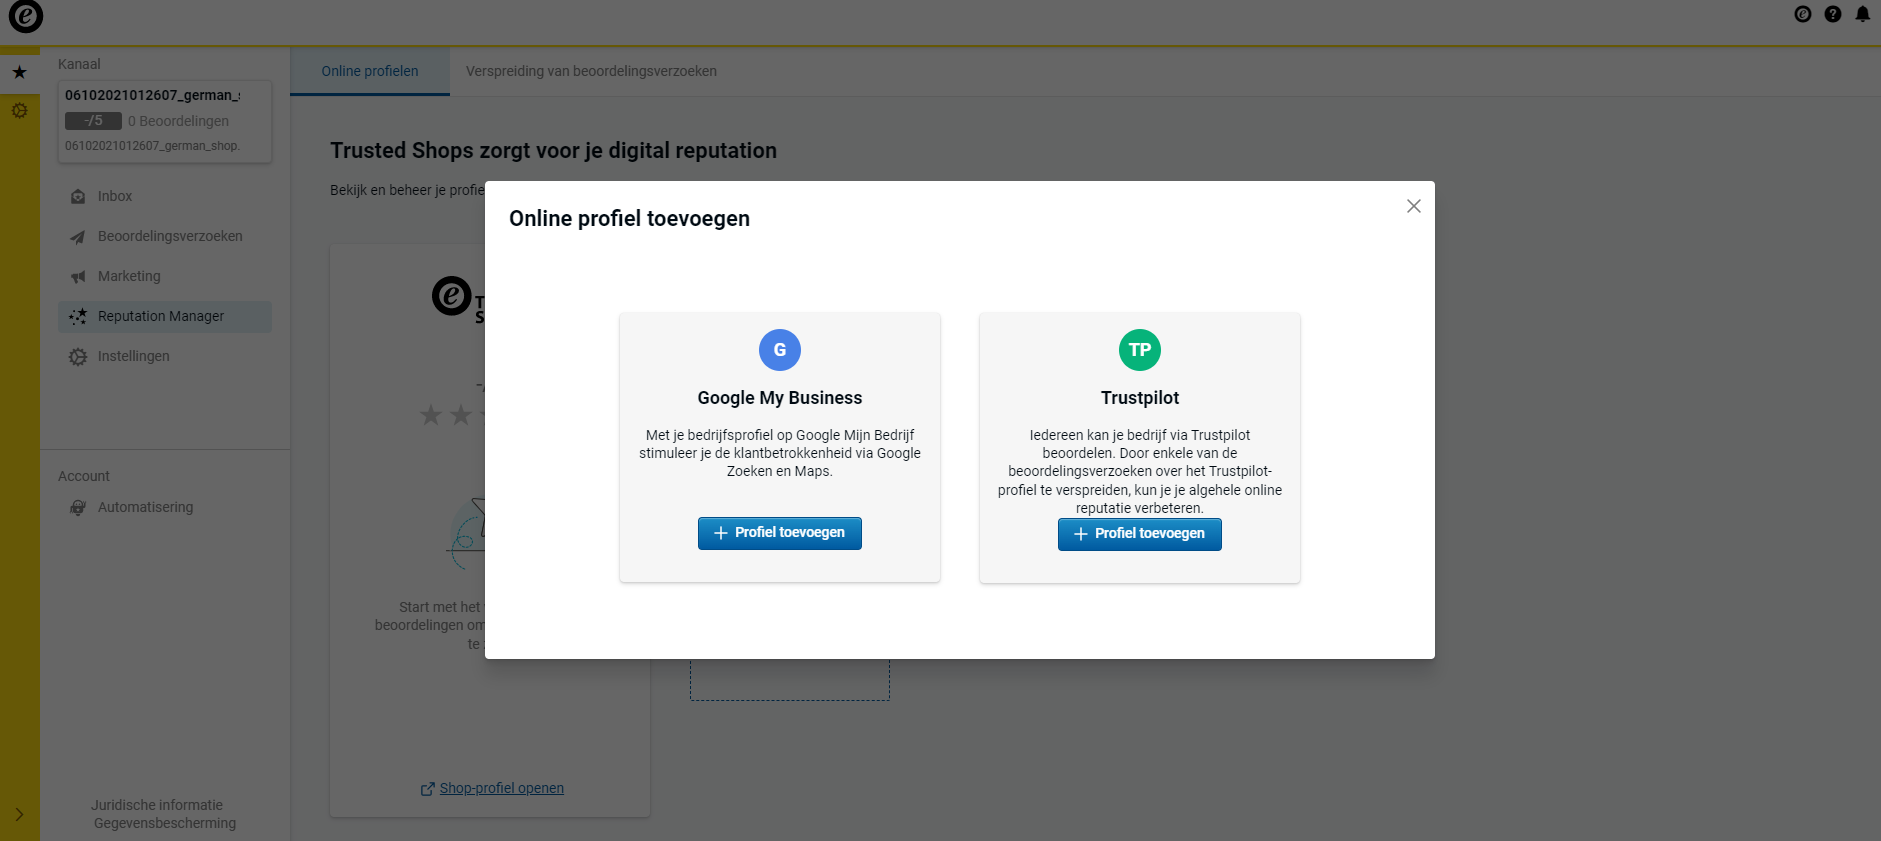Open Juridische informatie link
The height and width of the screenshot is (841, 1881).
(157, 805)
